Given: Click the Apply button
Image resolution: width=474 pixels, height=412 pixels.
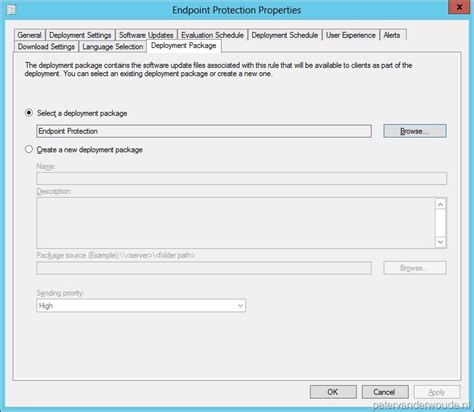Looking at the screenshot, I should [437, 392].
